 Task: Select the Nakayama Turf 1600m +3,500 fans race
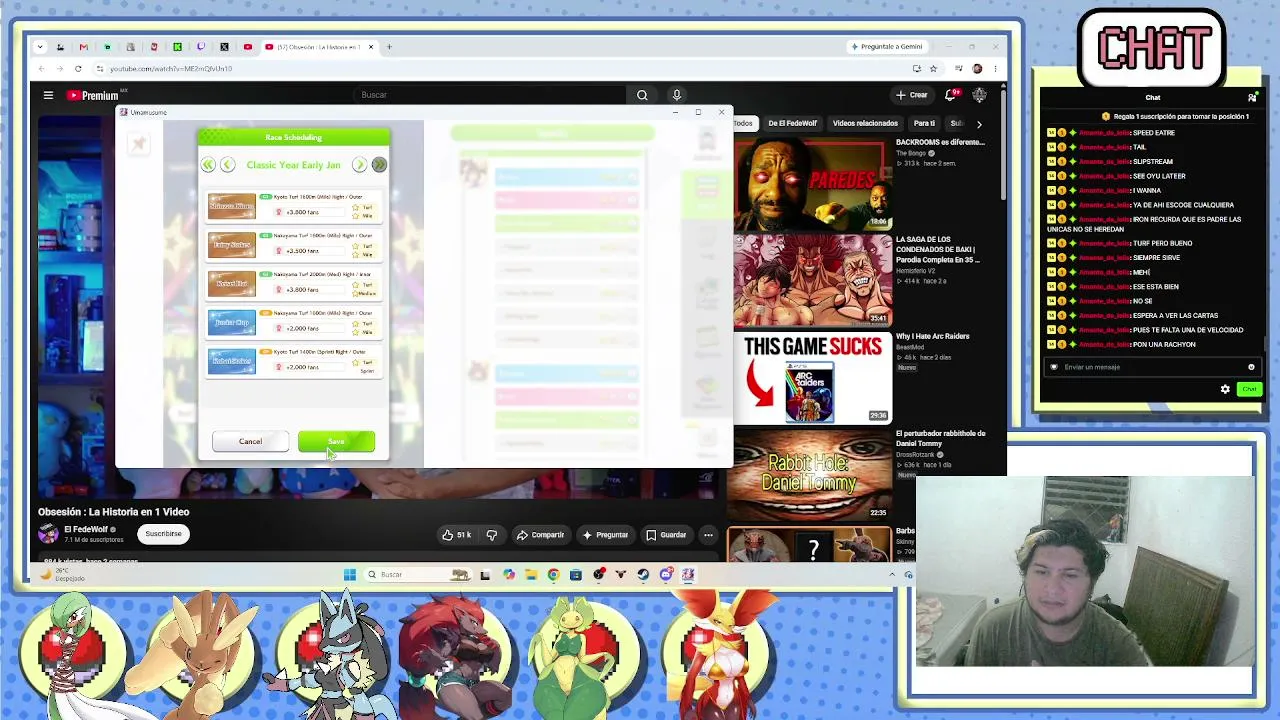click(x=292, y=244)
